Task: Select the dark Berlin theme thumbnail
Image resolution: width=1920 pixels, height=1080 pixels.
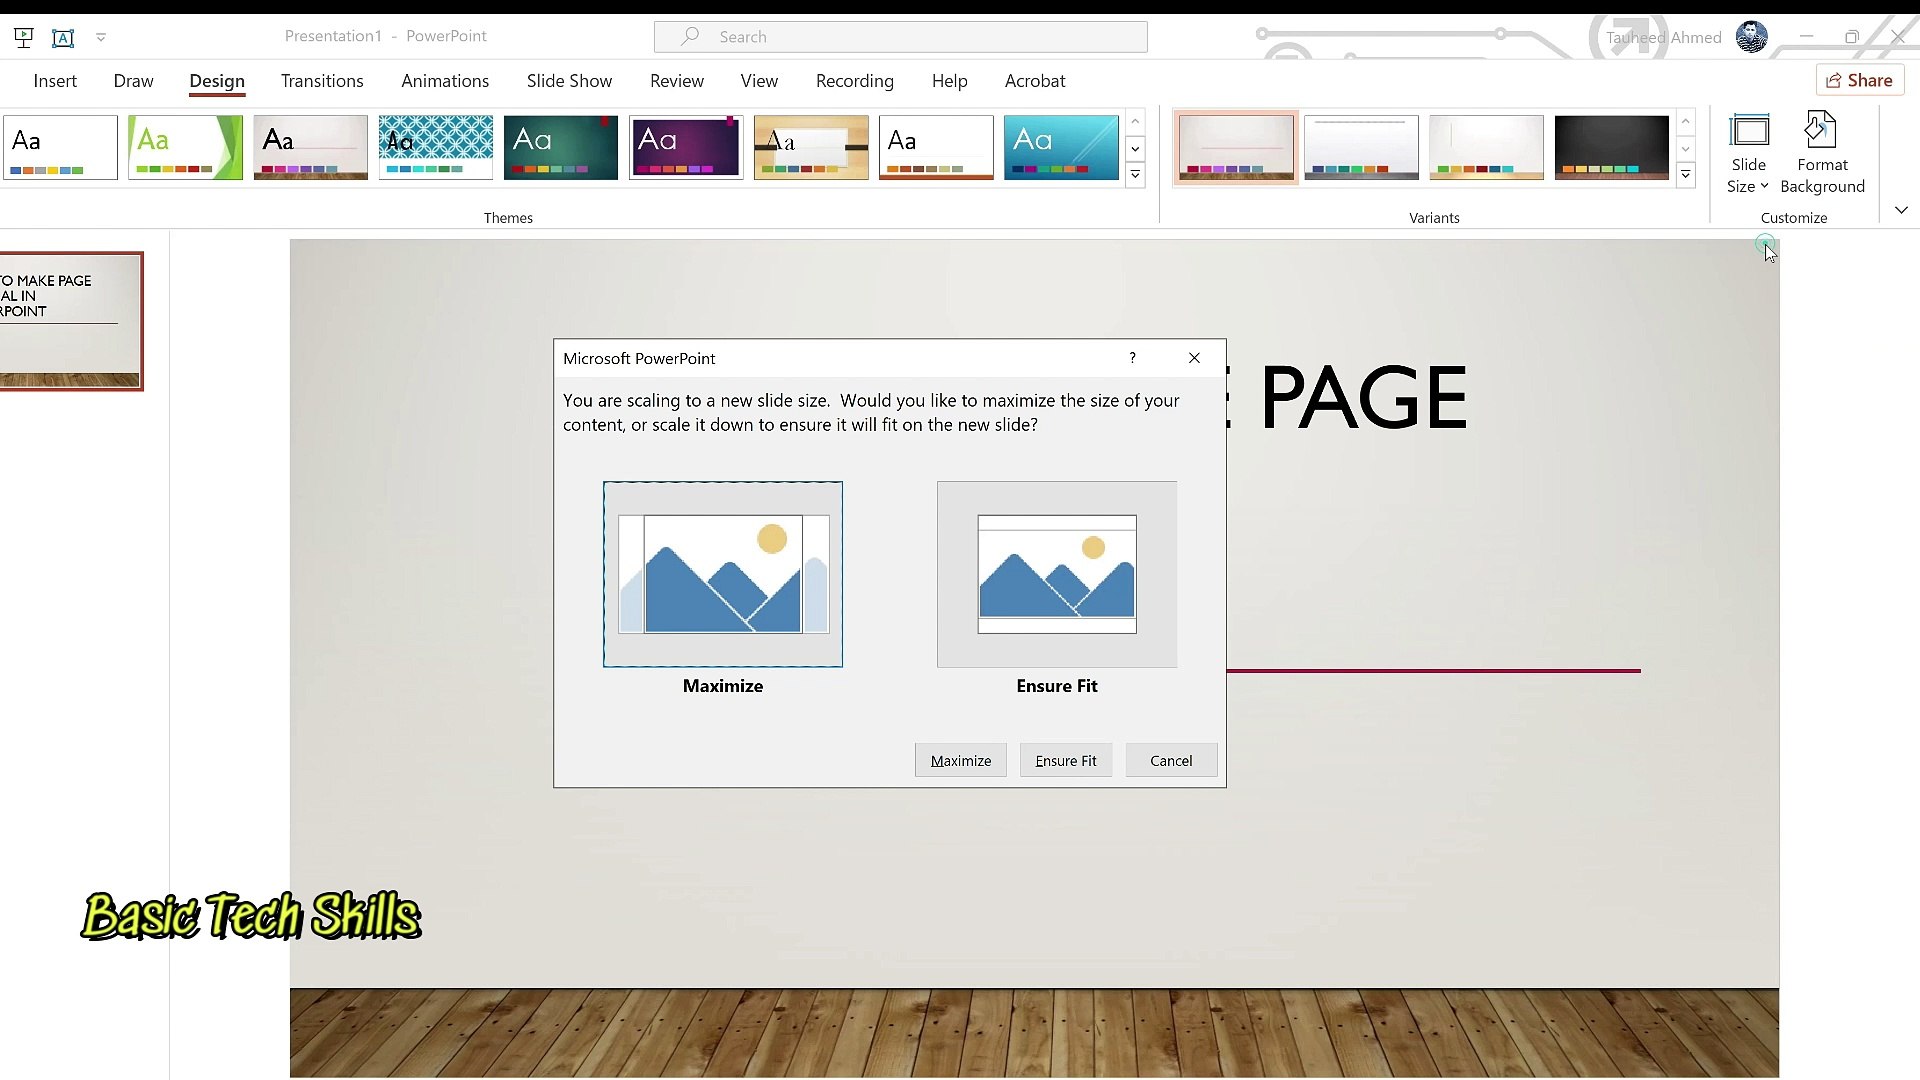Action: (x=560, y=147)
